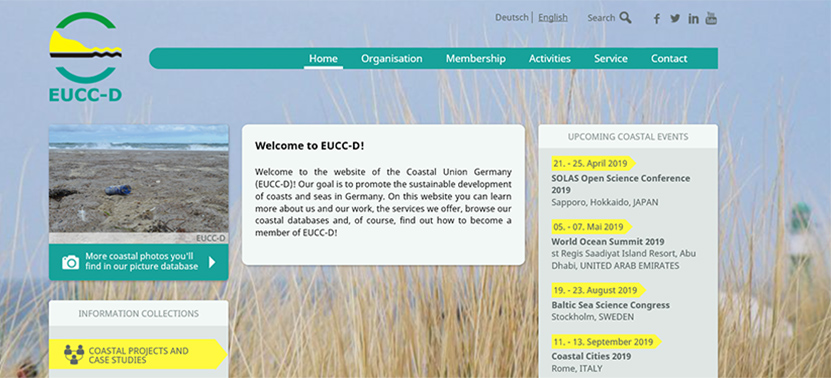Open the YouTube icon
The image size is (831, 378).
coord(711,19)
